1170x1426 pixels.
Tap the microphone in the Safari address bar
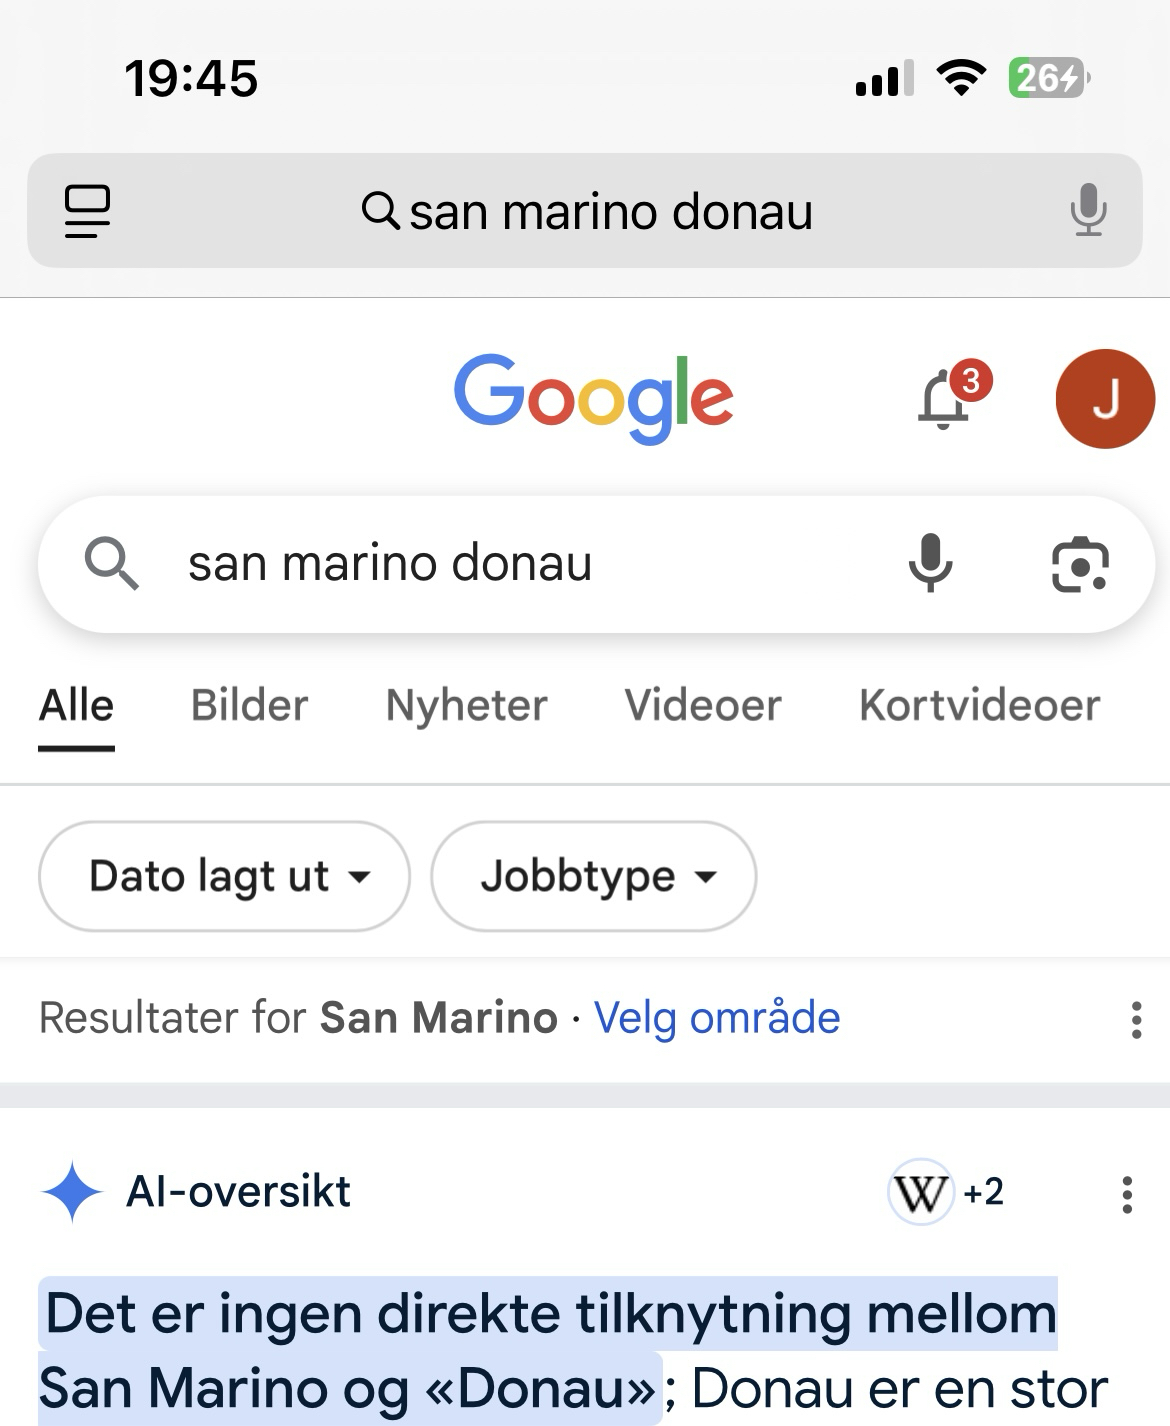pos(1088,211)
